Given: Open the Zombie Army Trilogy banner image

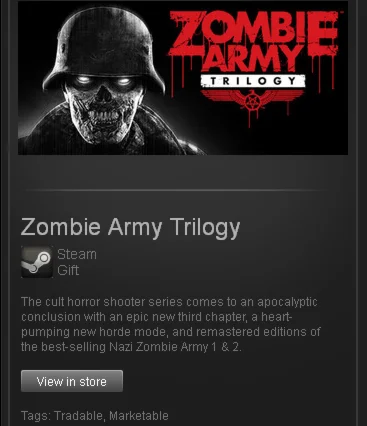Looking at the screenshot, I should tap(183, 77).
